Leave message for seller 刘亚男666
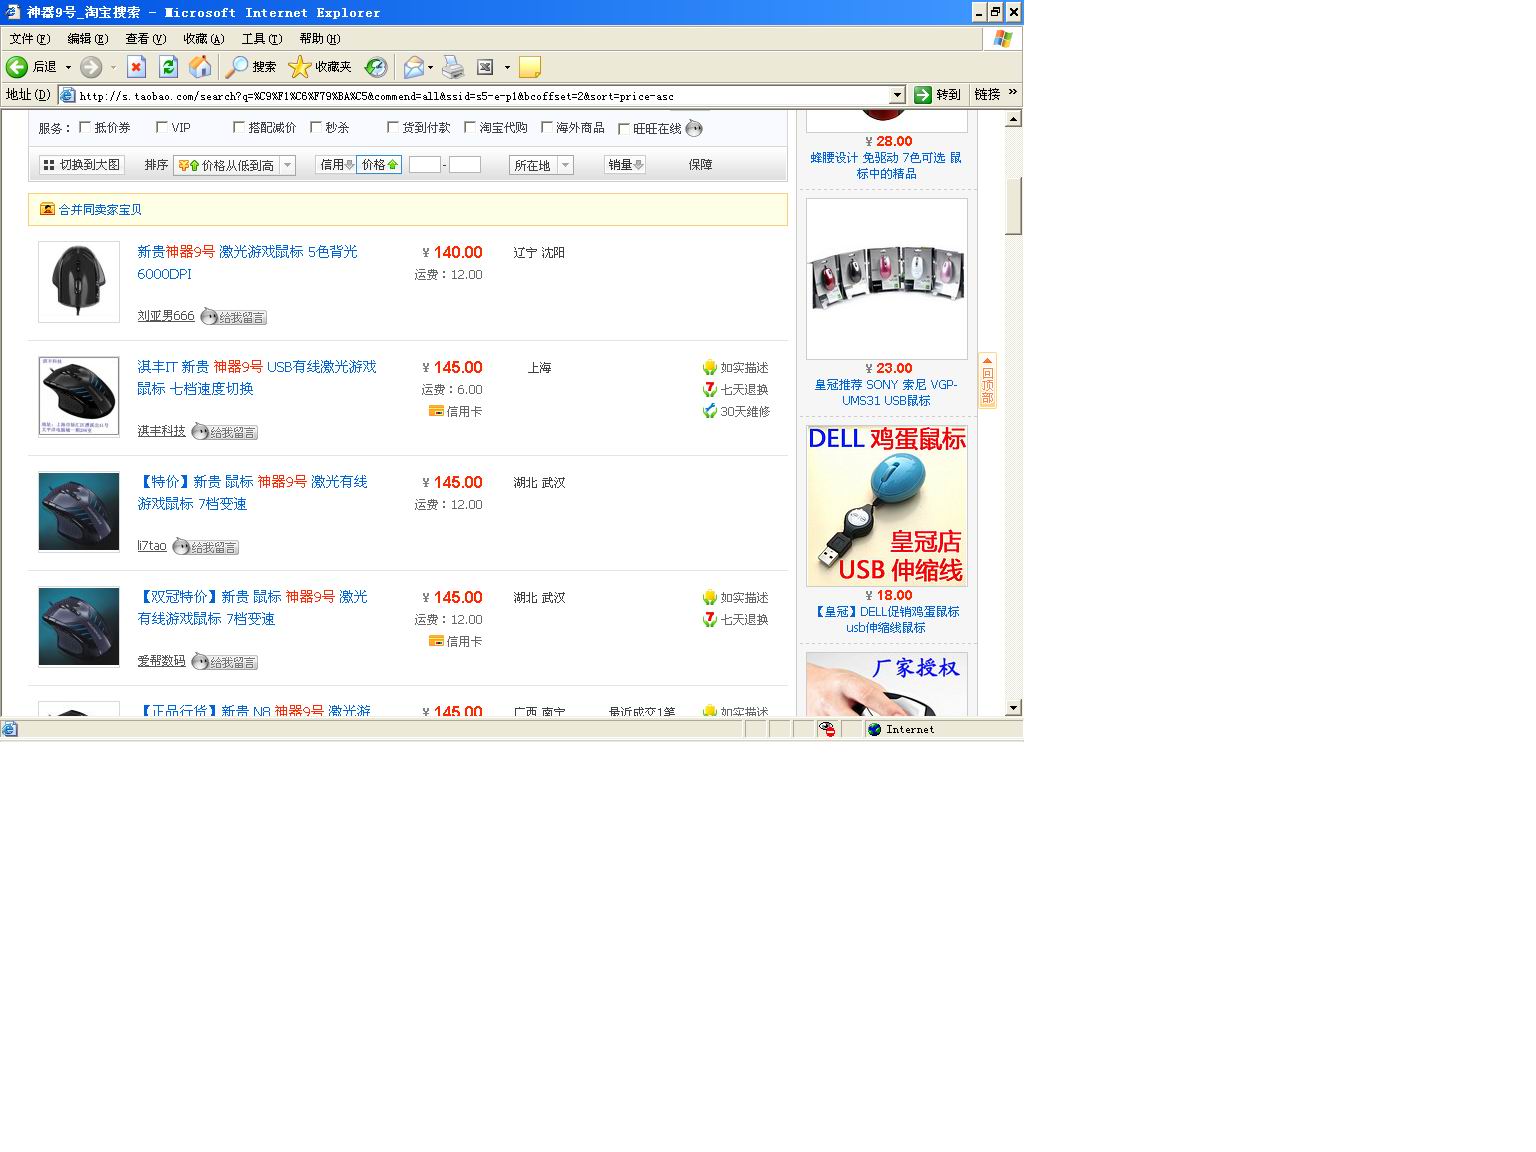The image size is (1536, 1152). [234, 317]
